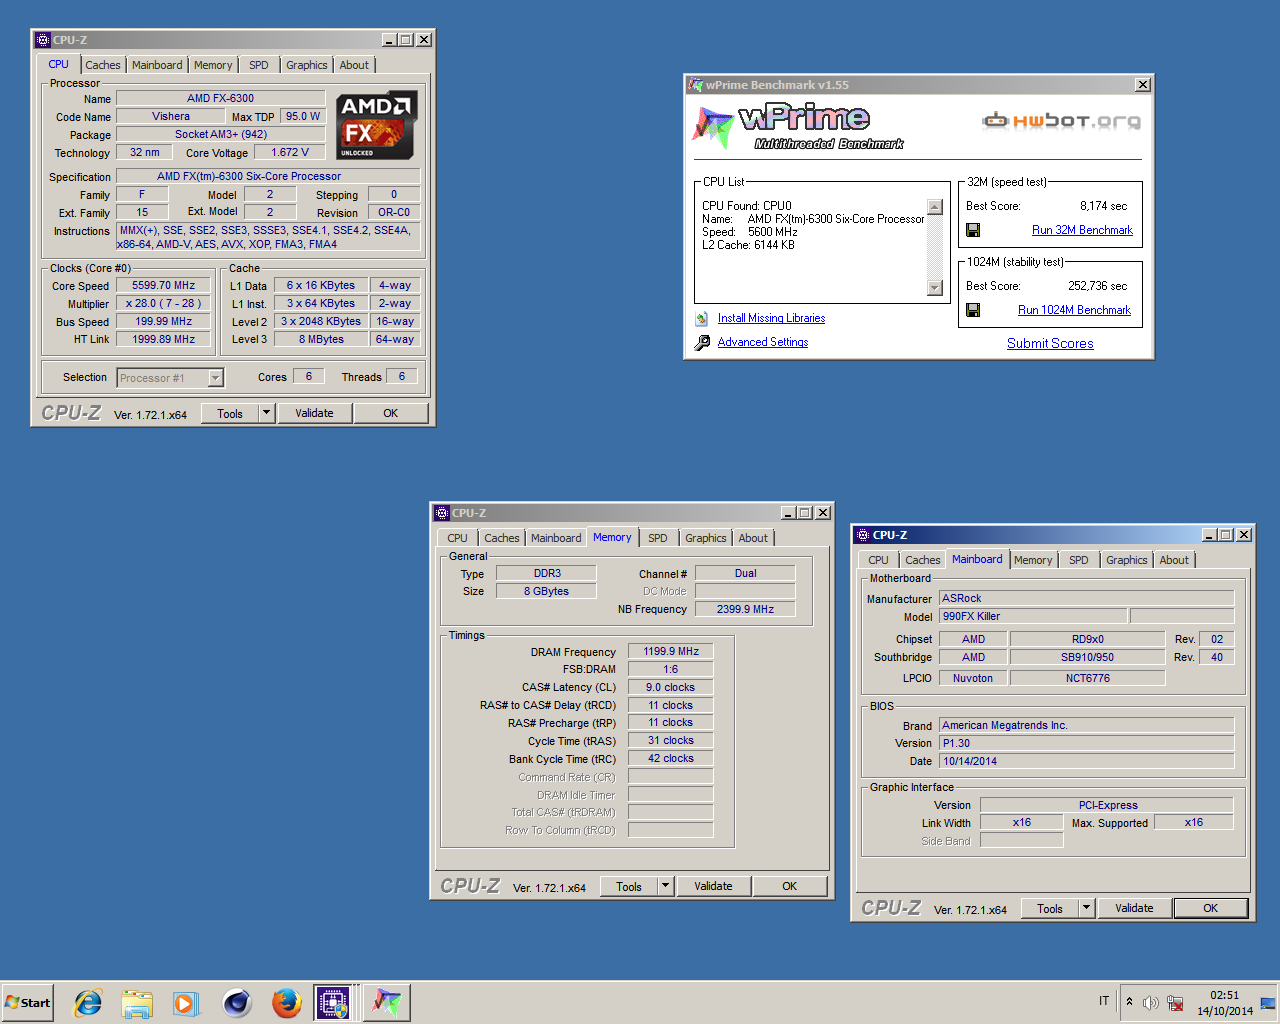
Task: Open Windows Explorer folder from taskbar
Action: click(137, 1002)
